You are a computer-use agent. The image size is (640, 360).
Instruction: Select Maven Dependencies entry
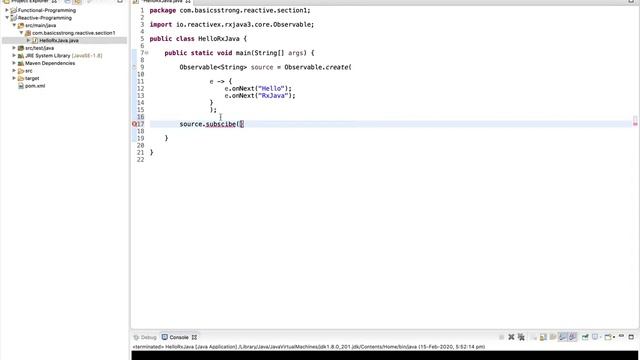point(50,63)
